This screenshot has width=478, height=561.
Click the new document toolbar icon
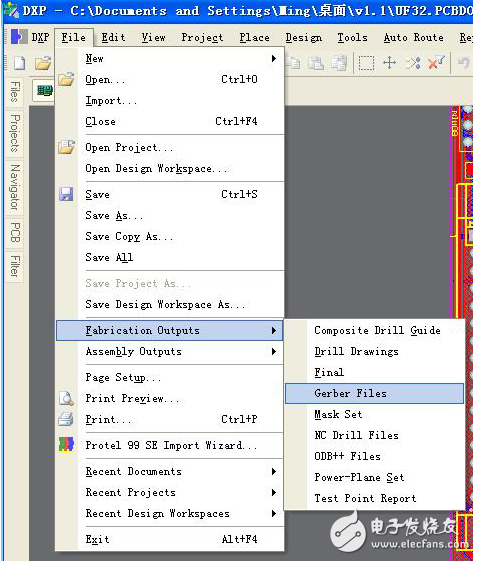19,63
